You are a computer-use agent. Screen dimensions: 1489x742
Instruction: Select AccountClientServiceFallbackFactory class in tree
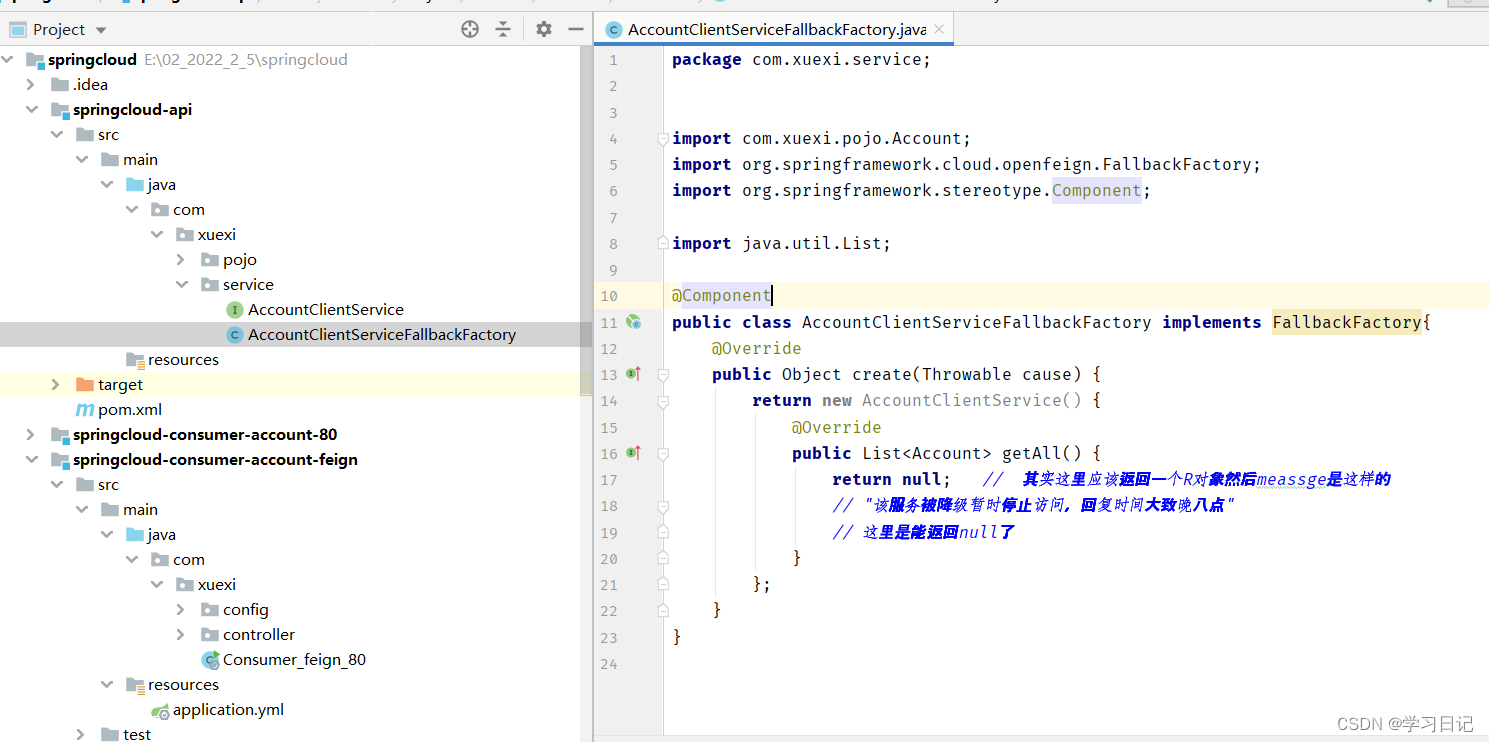click(x=381, y=335)
